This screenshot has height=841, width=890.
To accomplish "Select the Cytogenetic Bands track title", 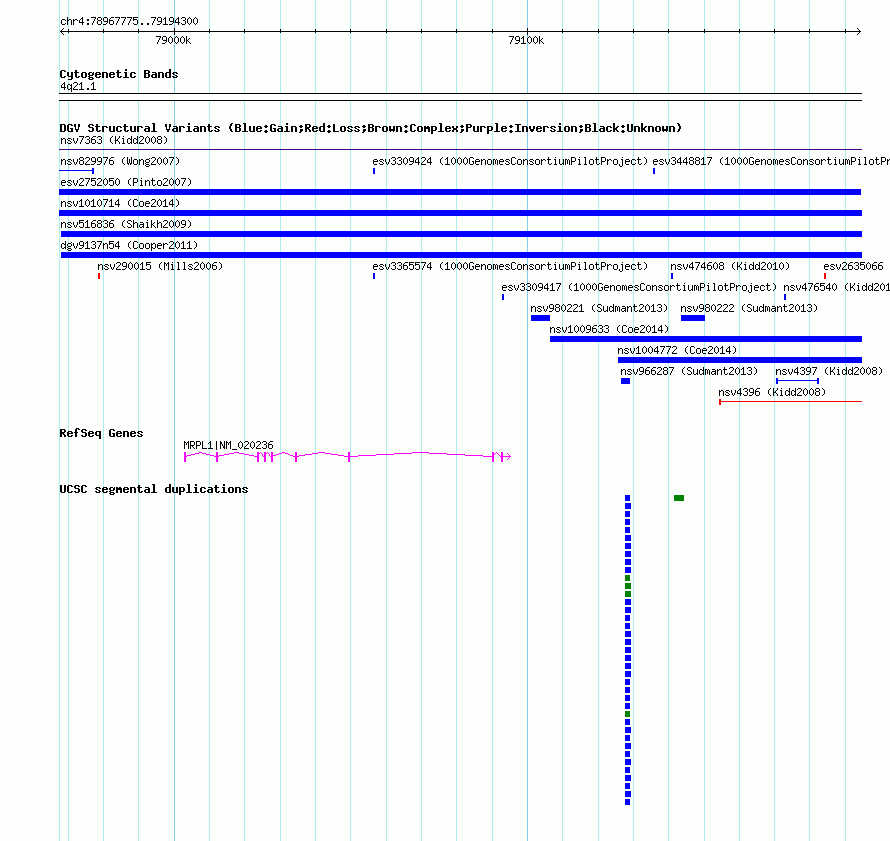I will tap(119, 74).
